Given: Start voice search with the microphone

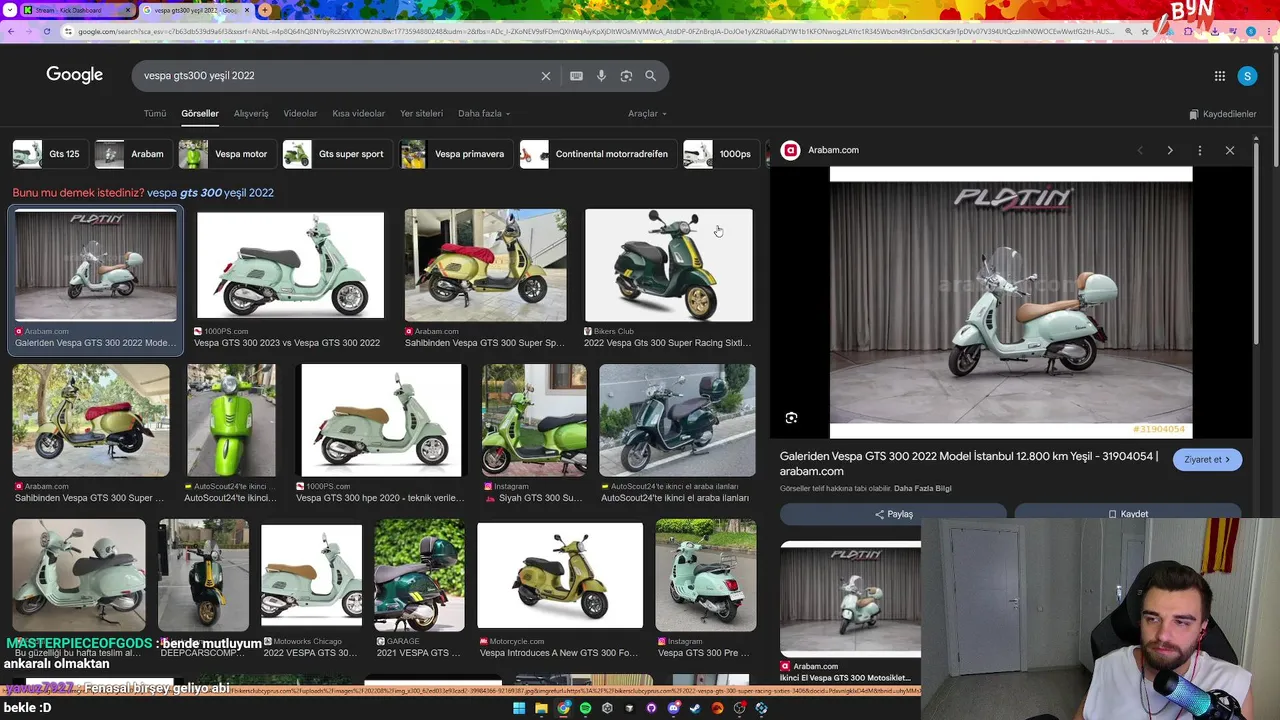Looking at the screenshot, I should point(601,76).
